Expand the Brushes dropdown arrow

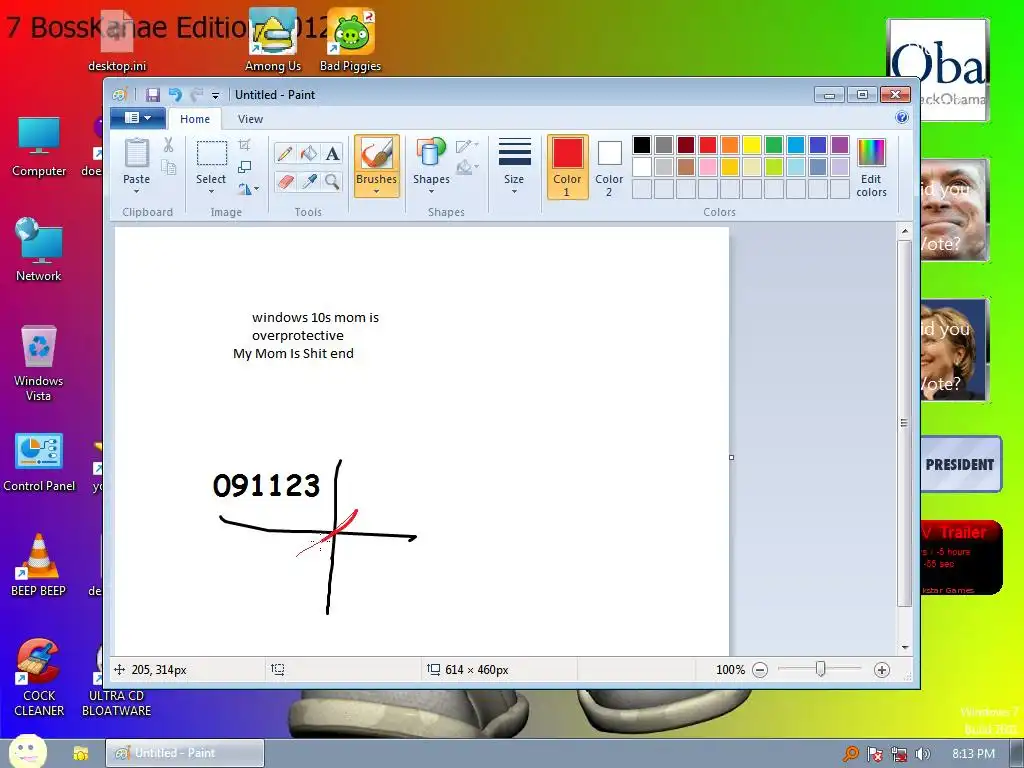coord(377,191)
